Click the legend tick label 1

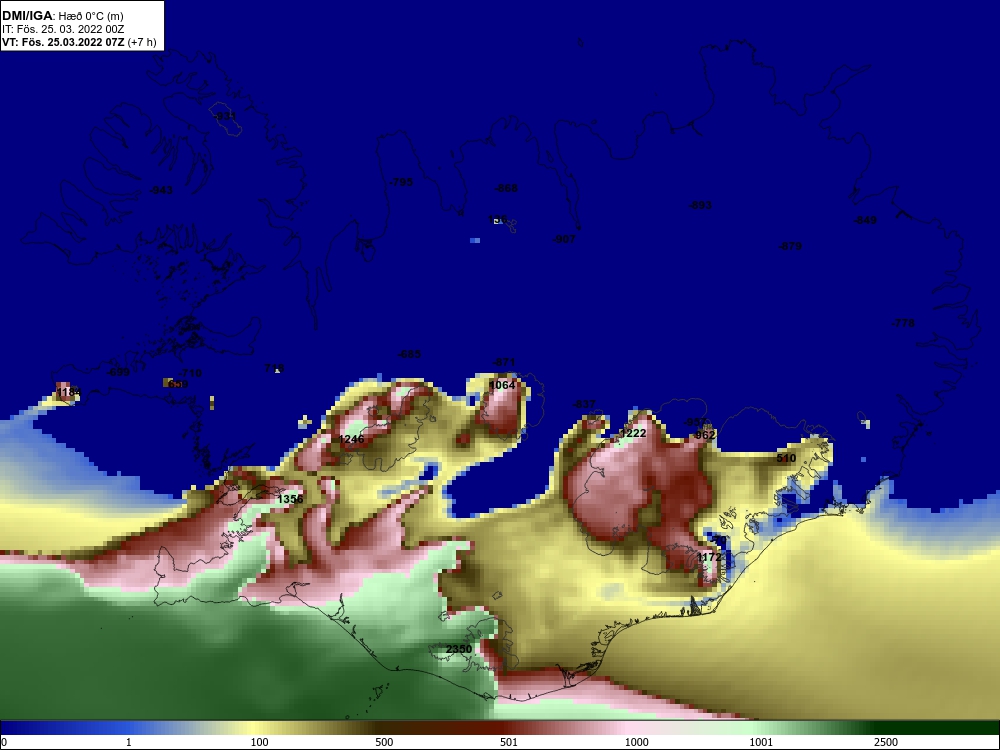(x=129, y=742)
